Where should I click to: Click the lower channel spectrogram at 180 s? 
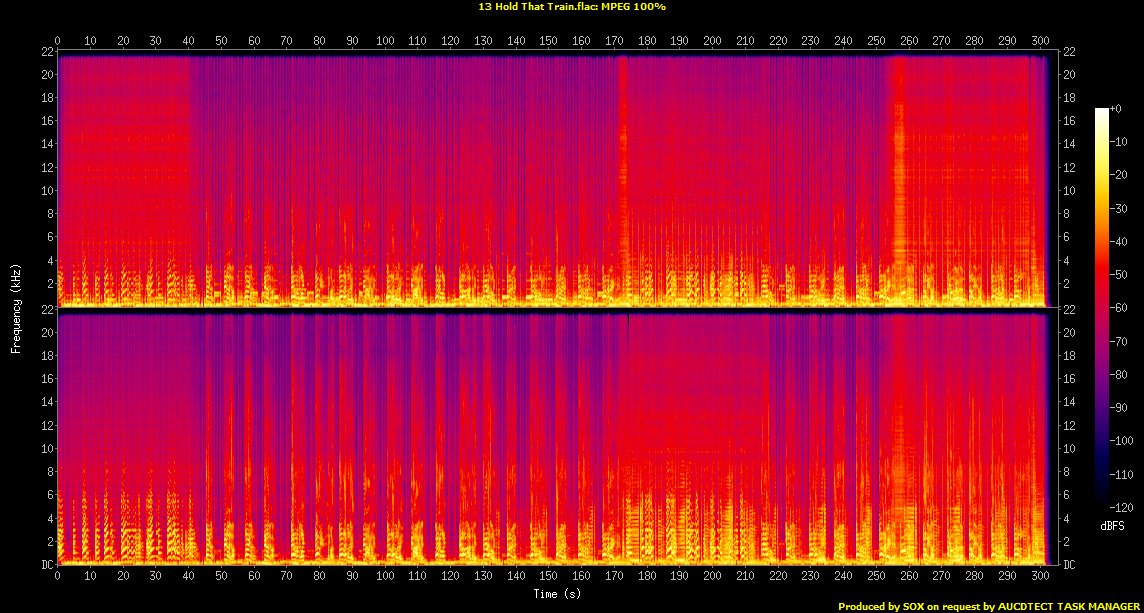[x=646, y=440]
